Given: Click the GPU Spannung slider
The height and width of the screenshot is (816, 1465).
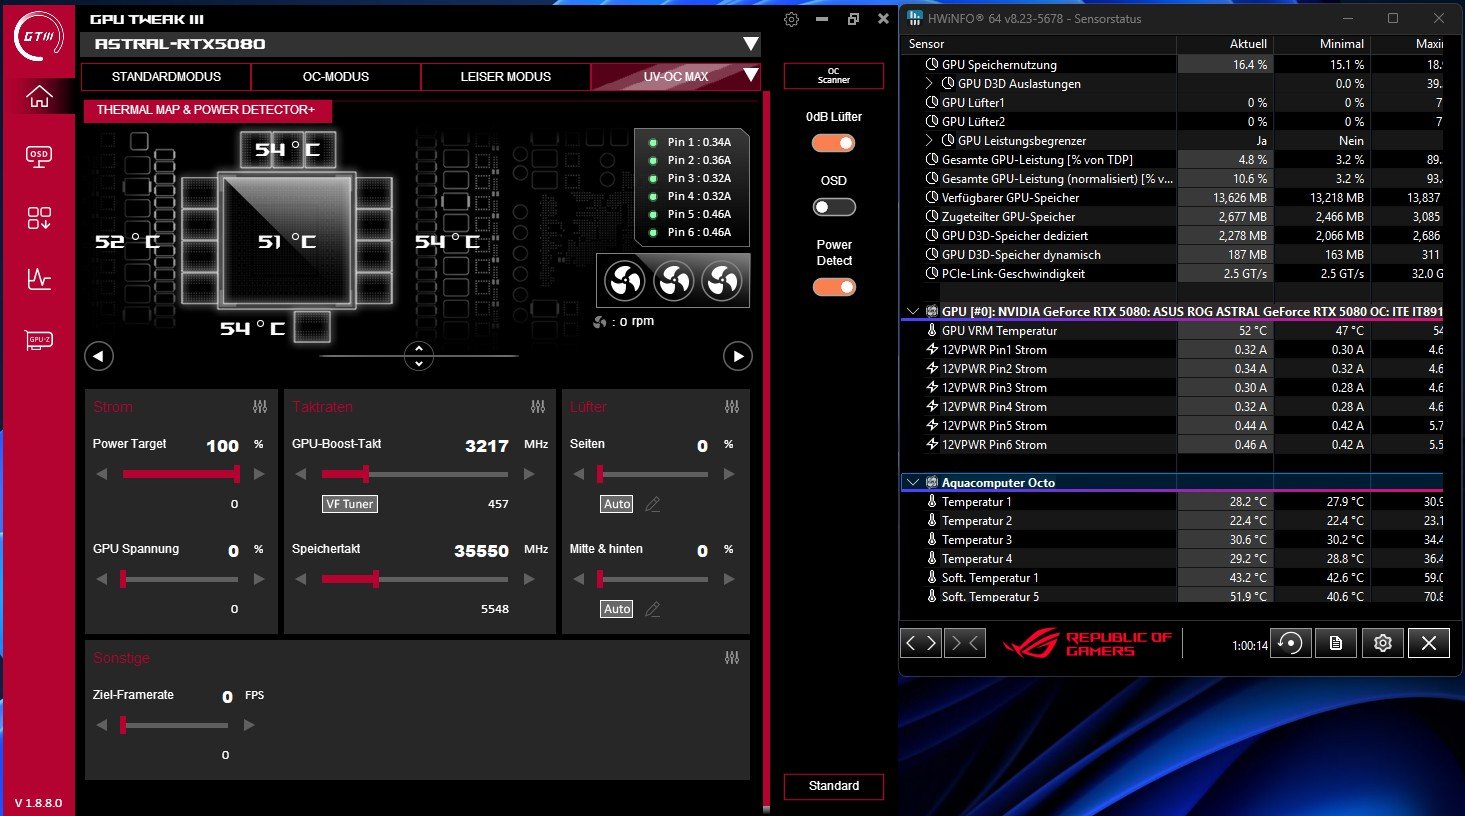Looking at the screenshot, I should [x=180, y=579].
